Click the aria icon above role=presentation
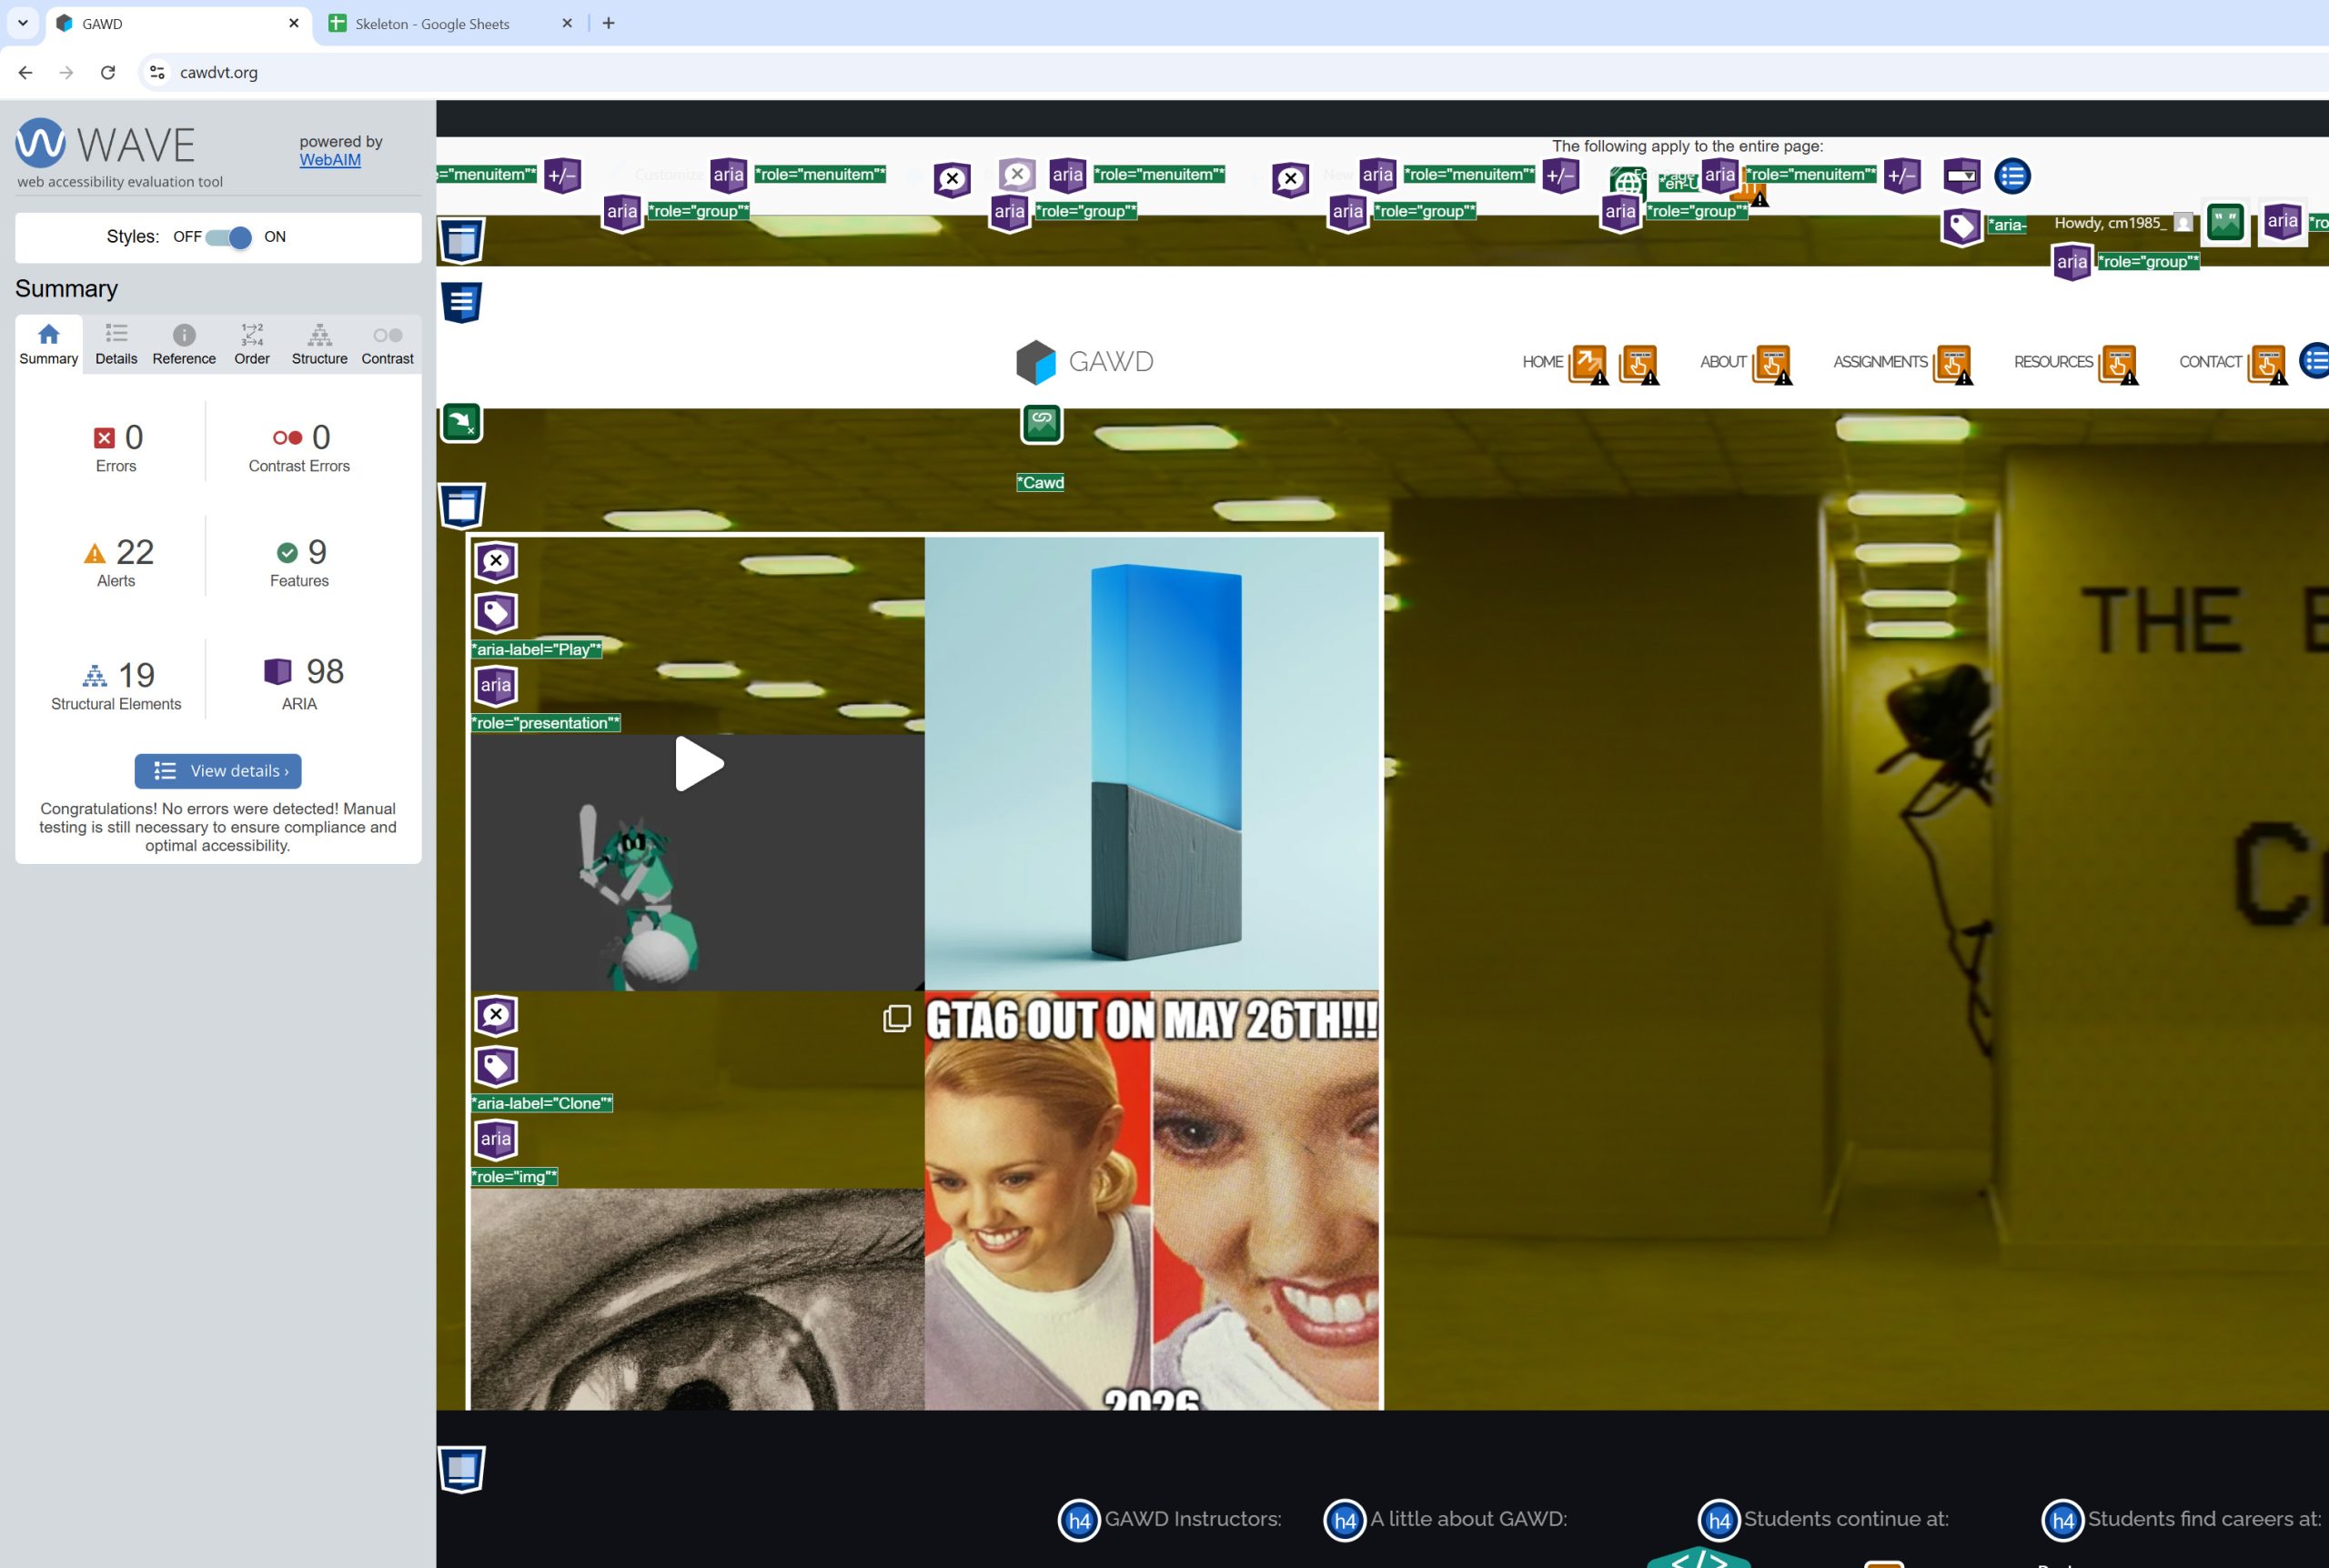 point(495,686)
